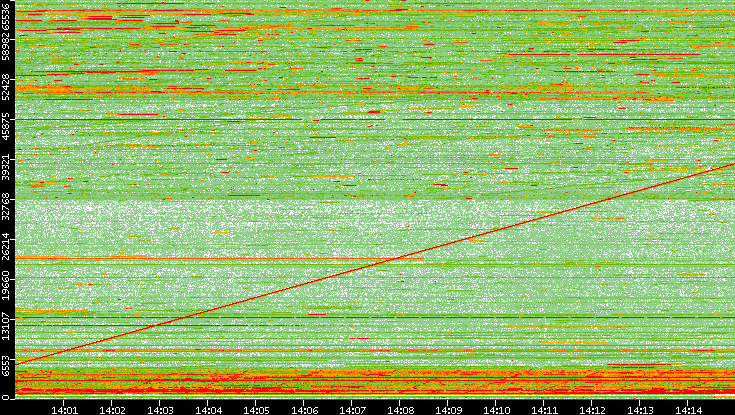Click the 58982 y-axis label
The image size is (735, 415).
coord(6,46)
